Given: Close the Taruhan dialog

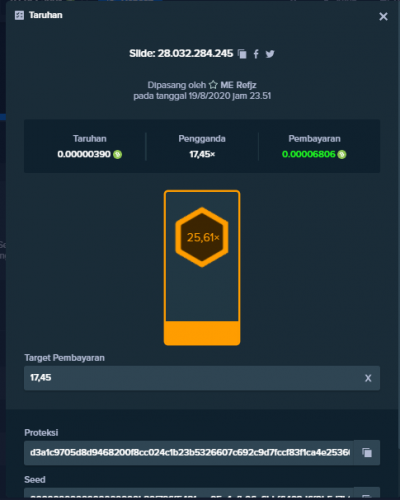Looking at the screenshot, I should (383, 16).
